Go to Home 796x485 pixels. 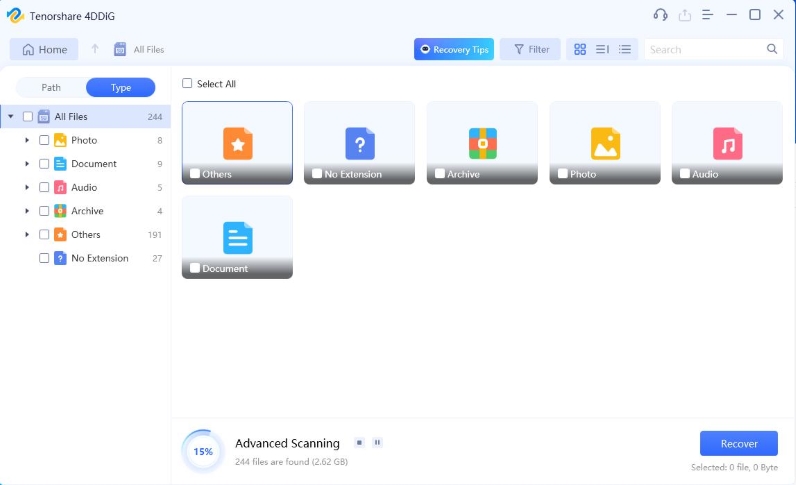pyautogui.click(x=44, y=49)
